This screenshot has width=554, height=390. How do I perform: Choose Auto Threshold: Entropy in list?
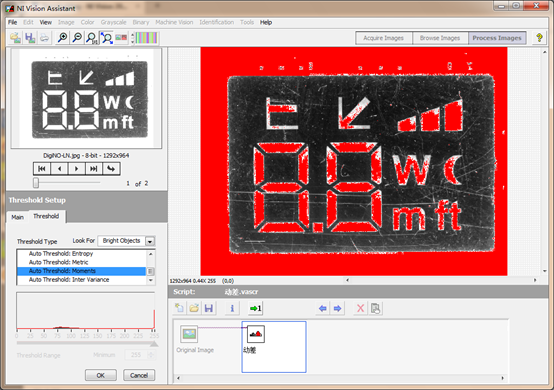tap(61, 254)
